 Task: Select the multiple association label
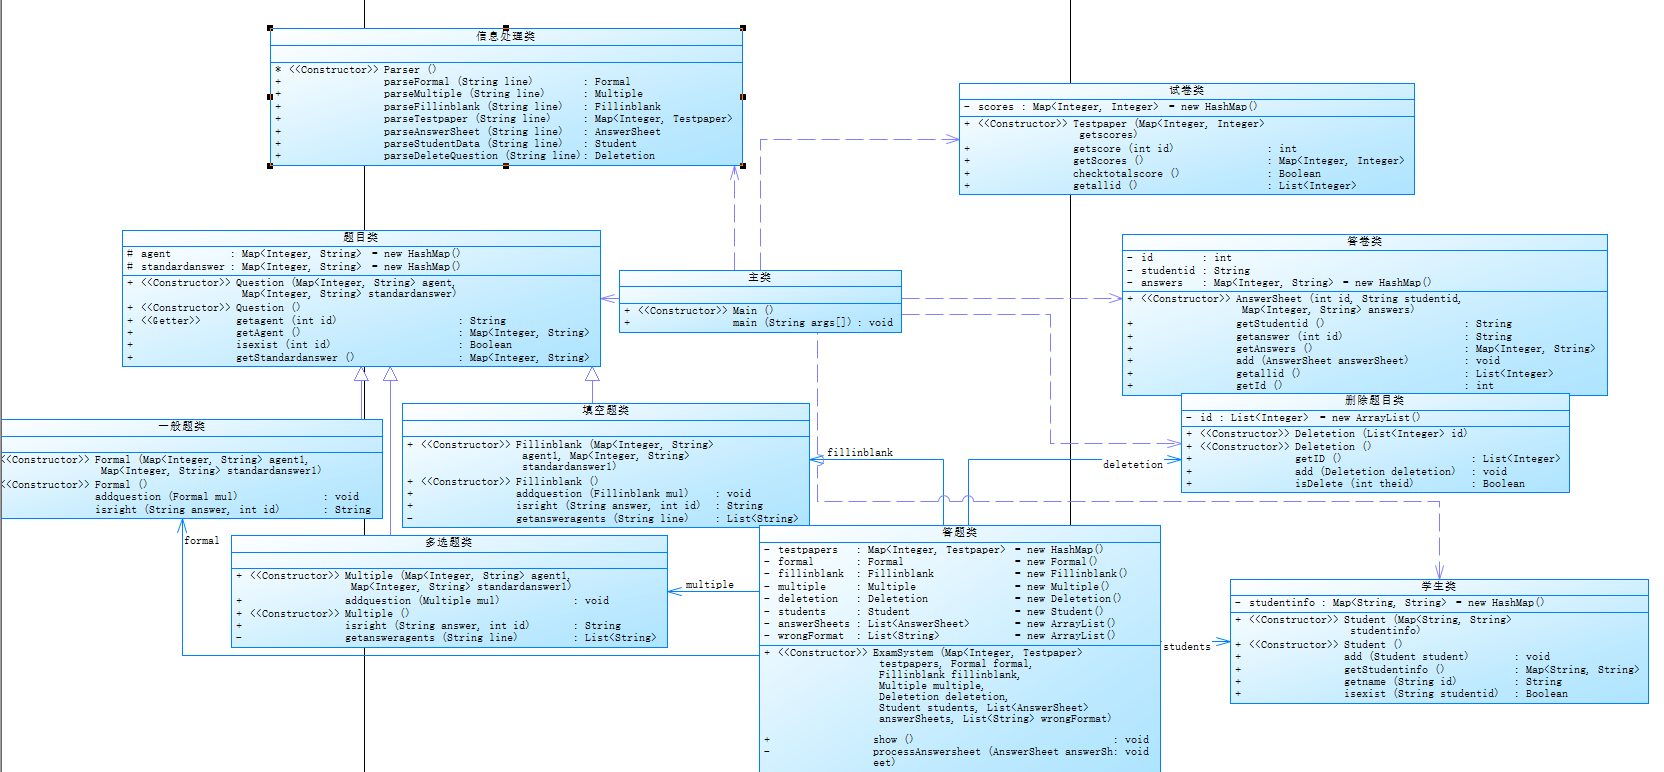(710, 585)
